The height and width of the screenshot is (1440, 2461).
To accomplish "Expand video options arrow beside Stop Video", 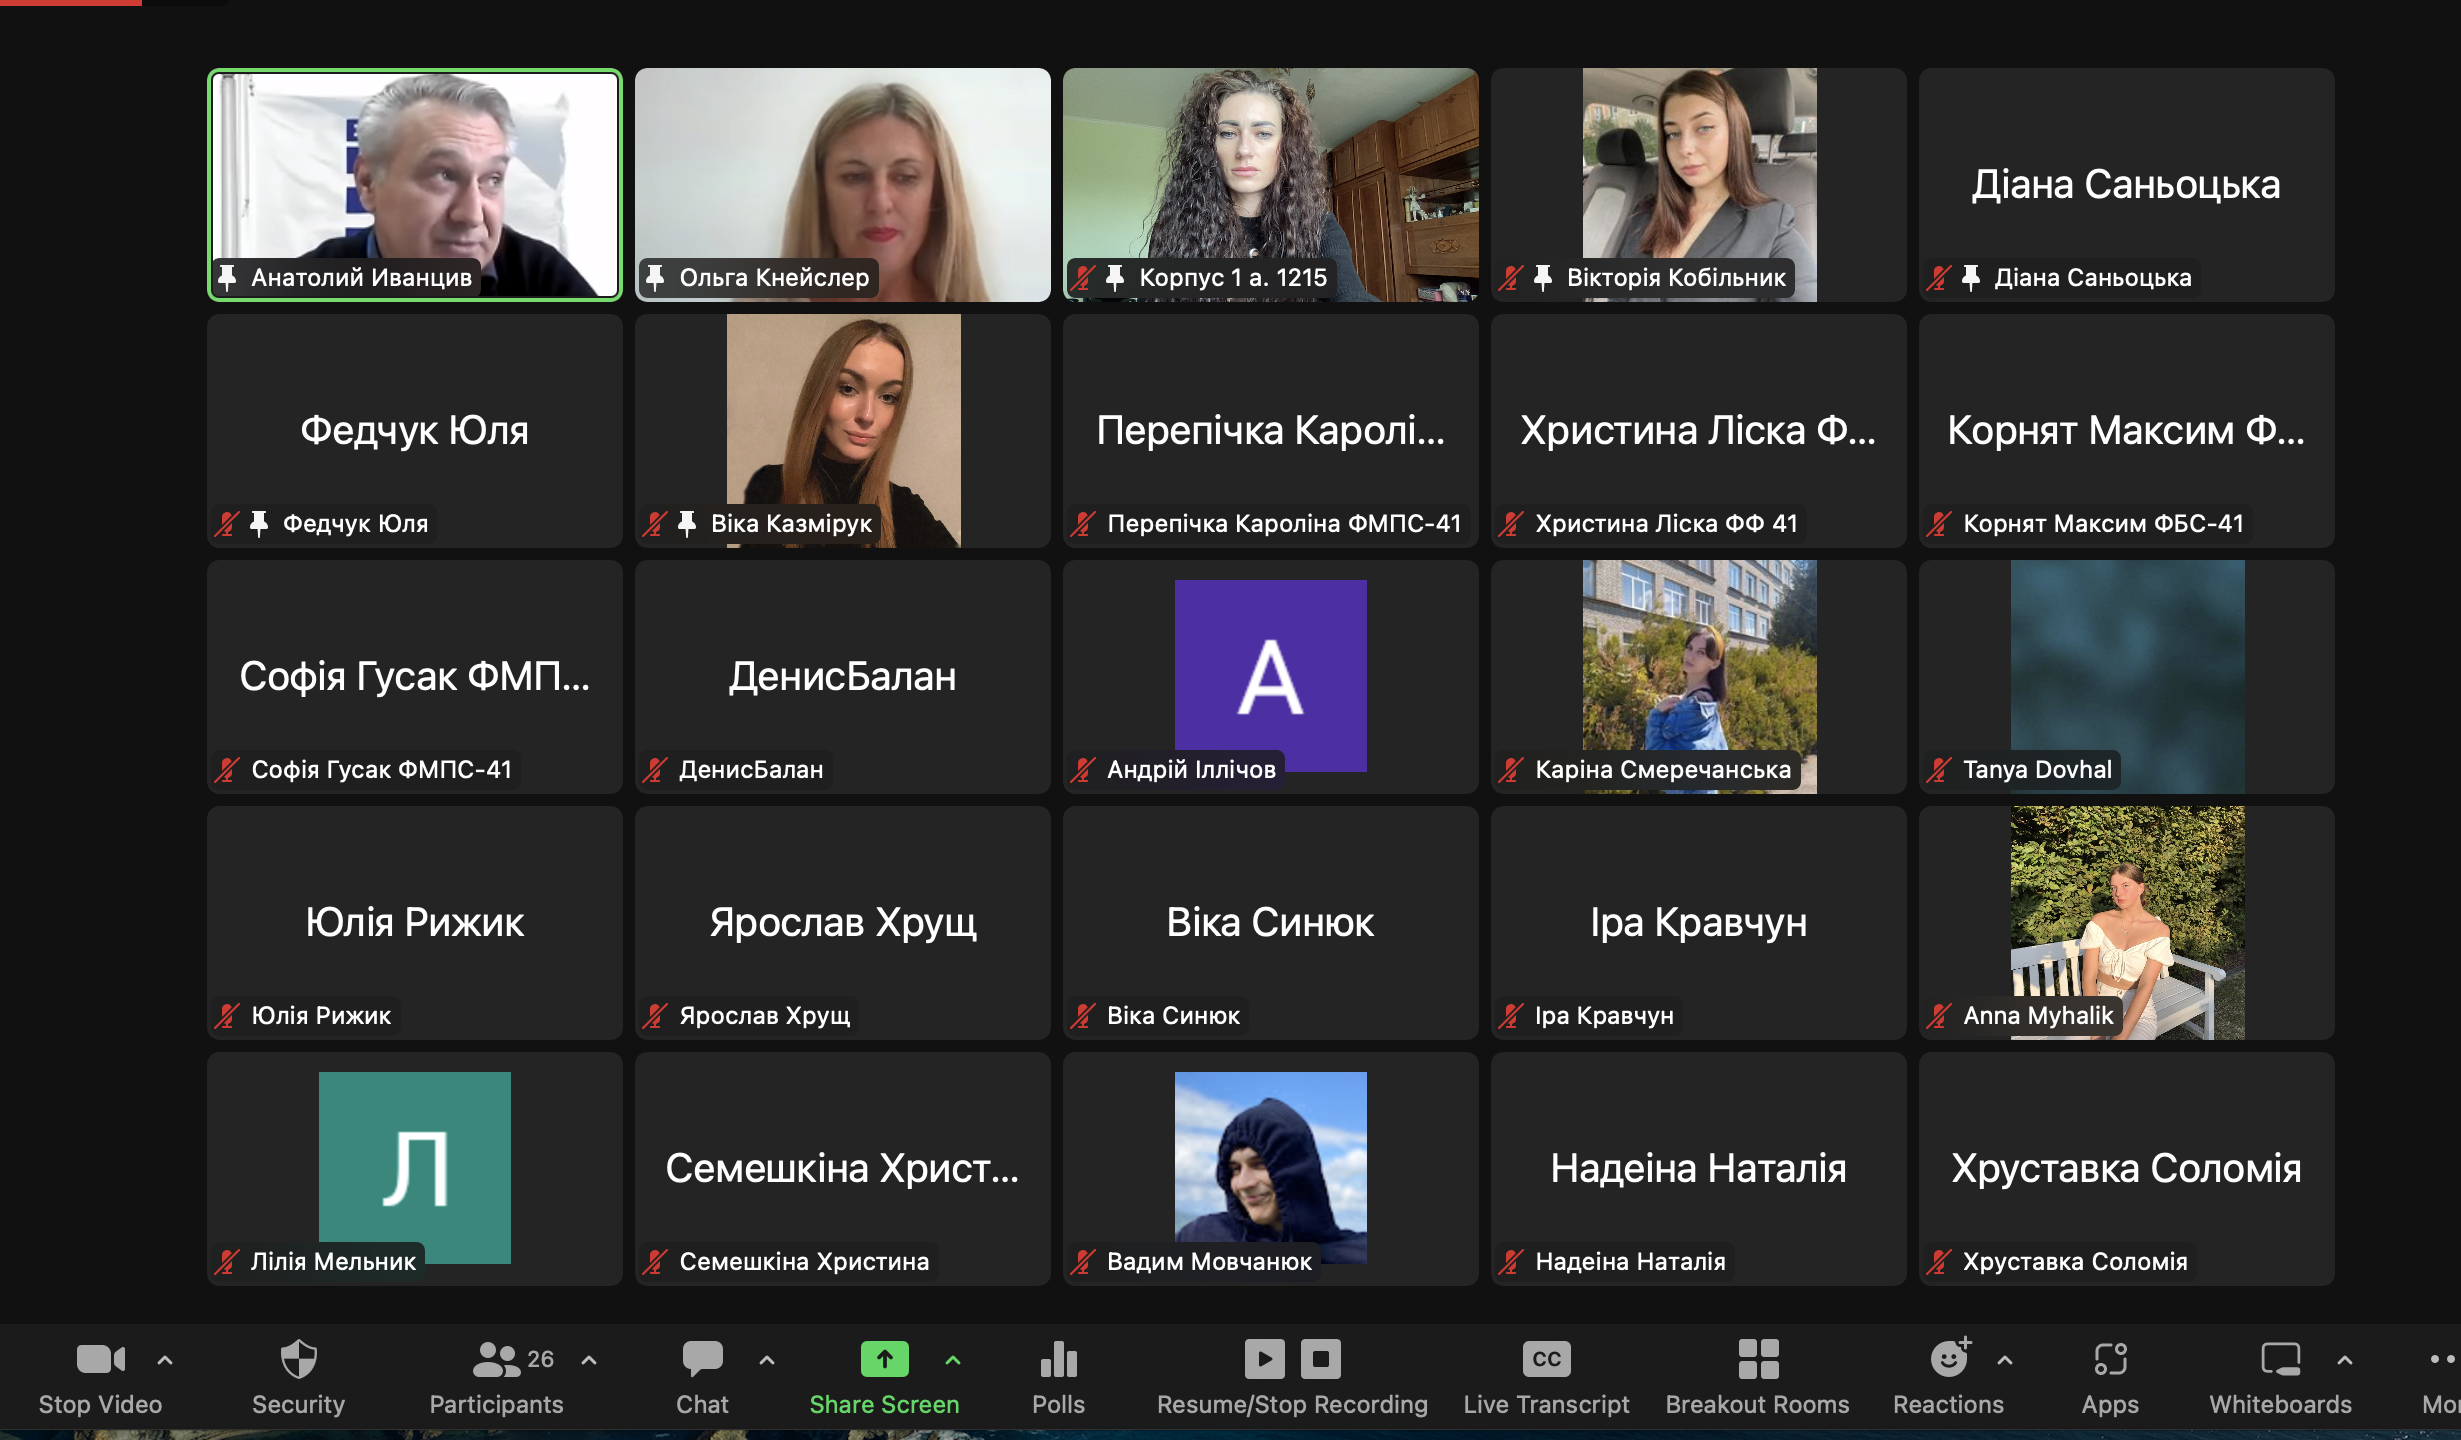I will [165, 1360].
